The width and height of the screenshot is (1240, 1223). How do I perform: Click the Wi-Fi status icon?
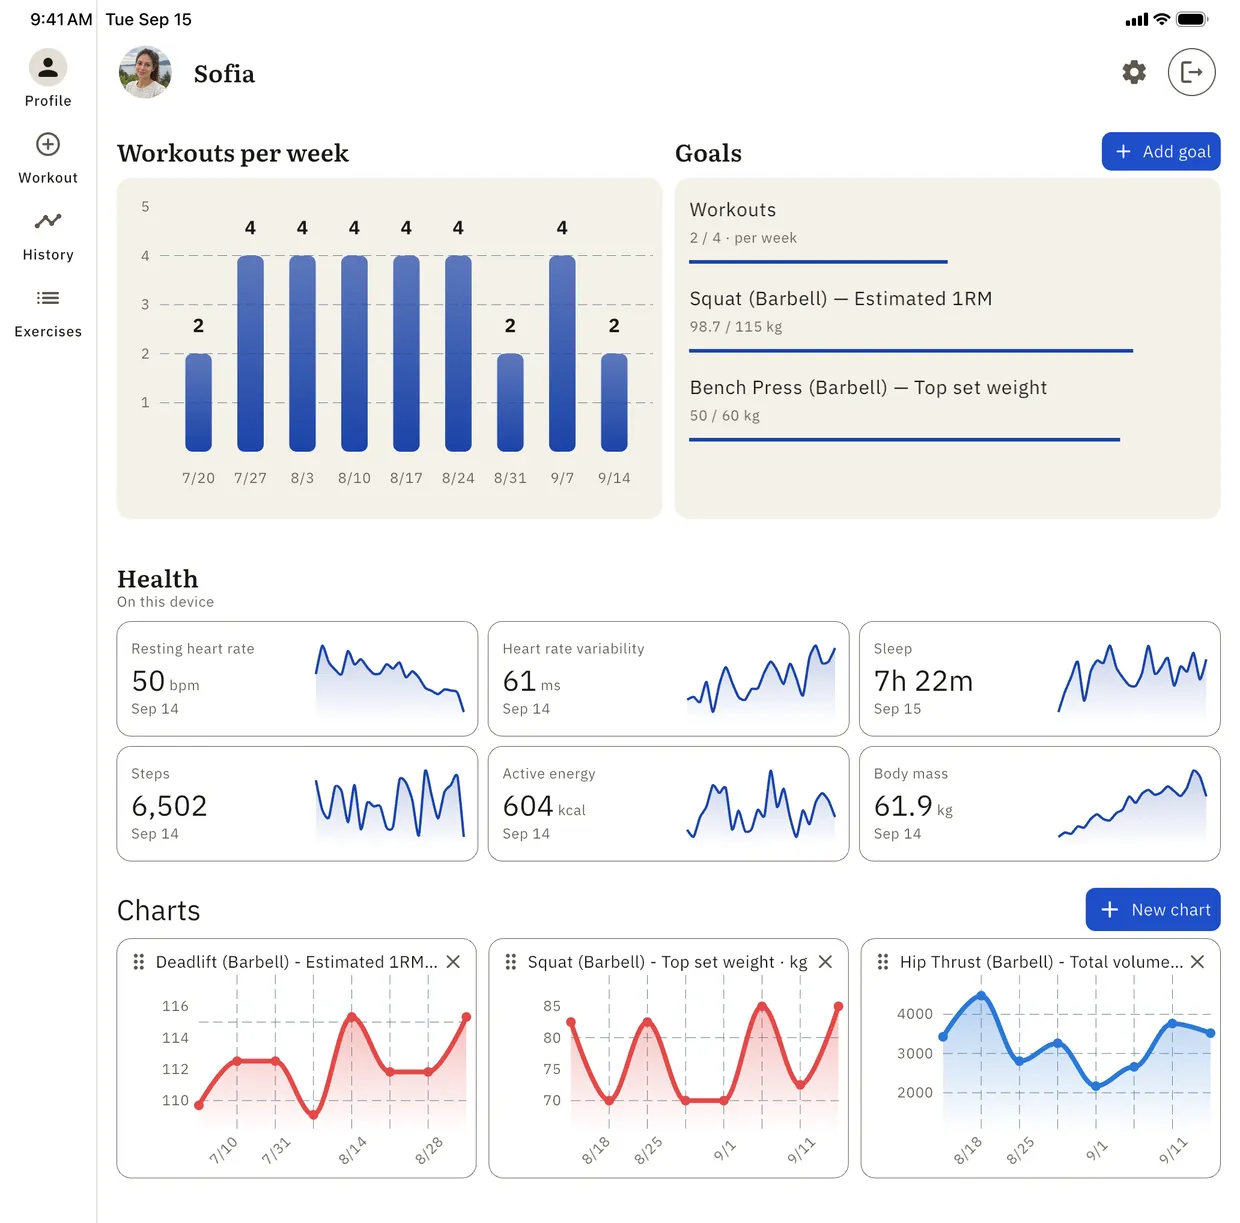[1162, 19]
